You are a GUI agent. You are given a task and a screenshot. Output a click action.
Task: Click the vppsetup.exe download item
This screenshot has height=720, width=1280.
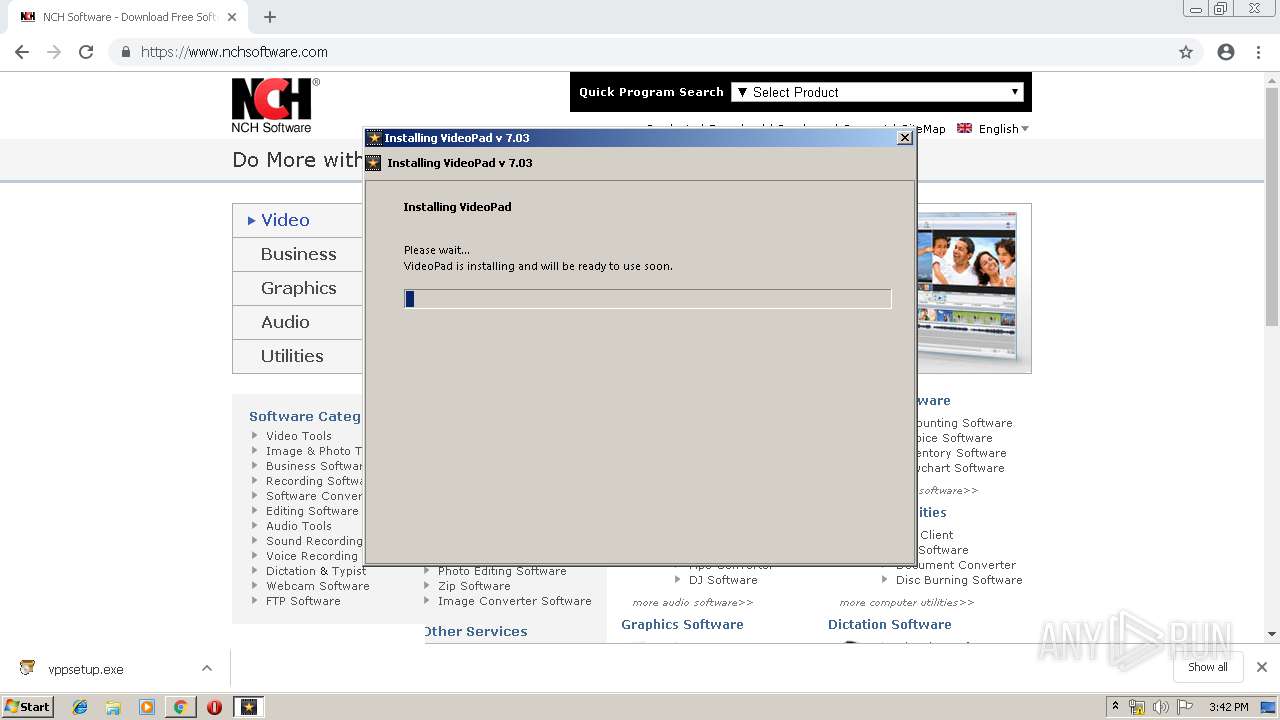(86, 669)
